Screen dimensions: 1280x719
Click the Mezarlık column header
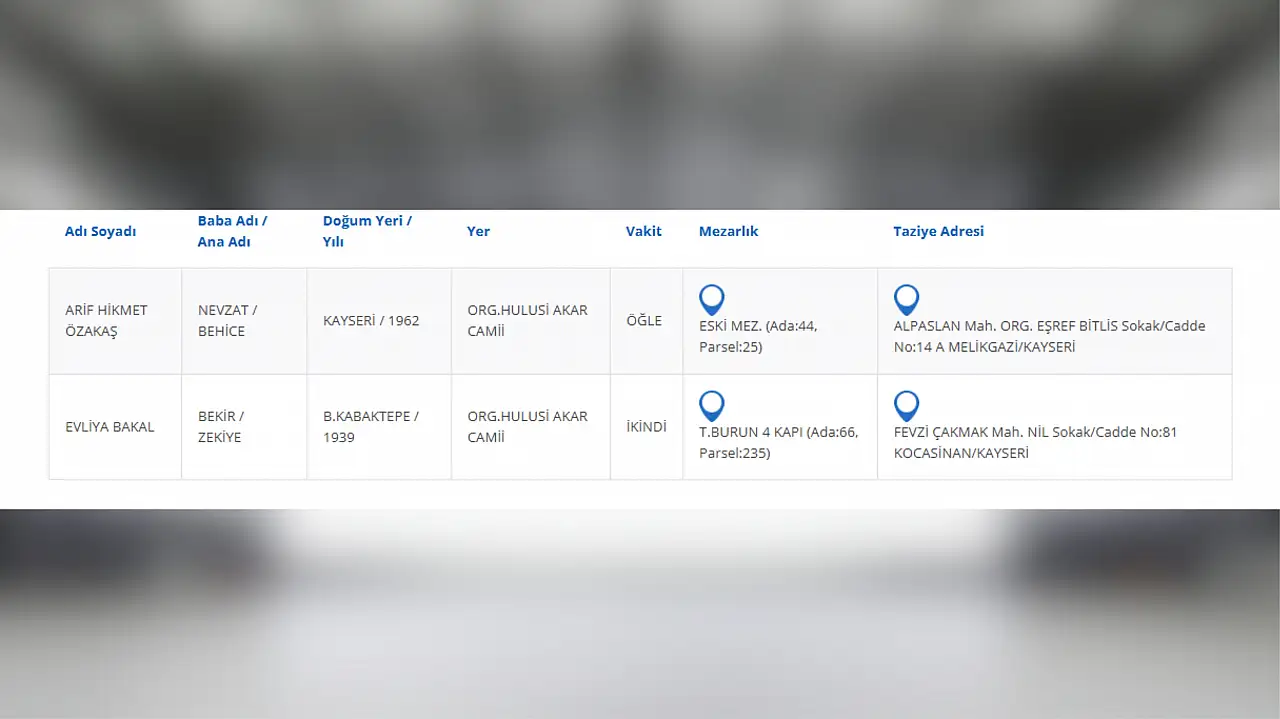click(728, 231)
